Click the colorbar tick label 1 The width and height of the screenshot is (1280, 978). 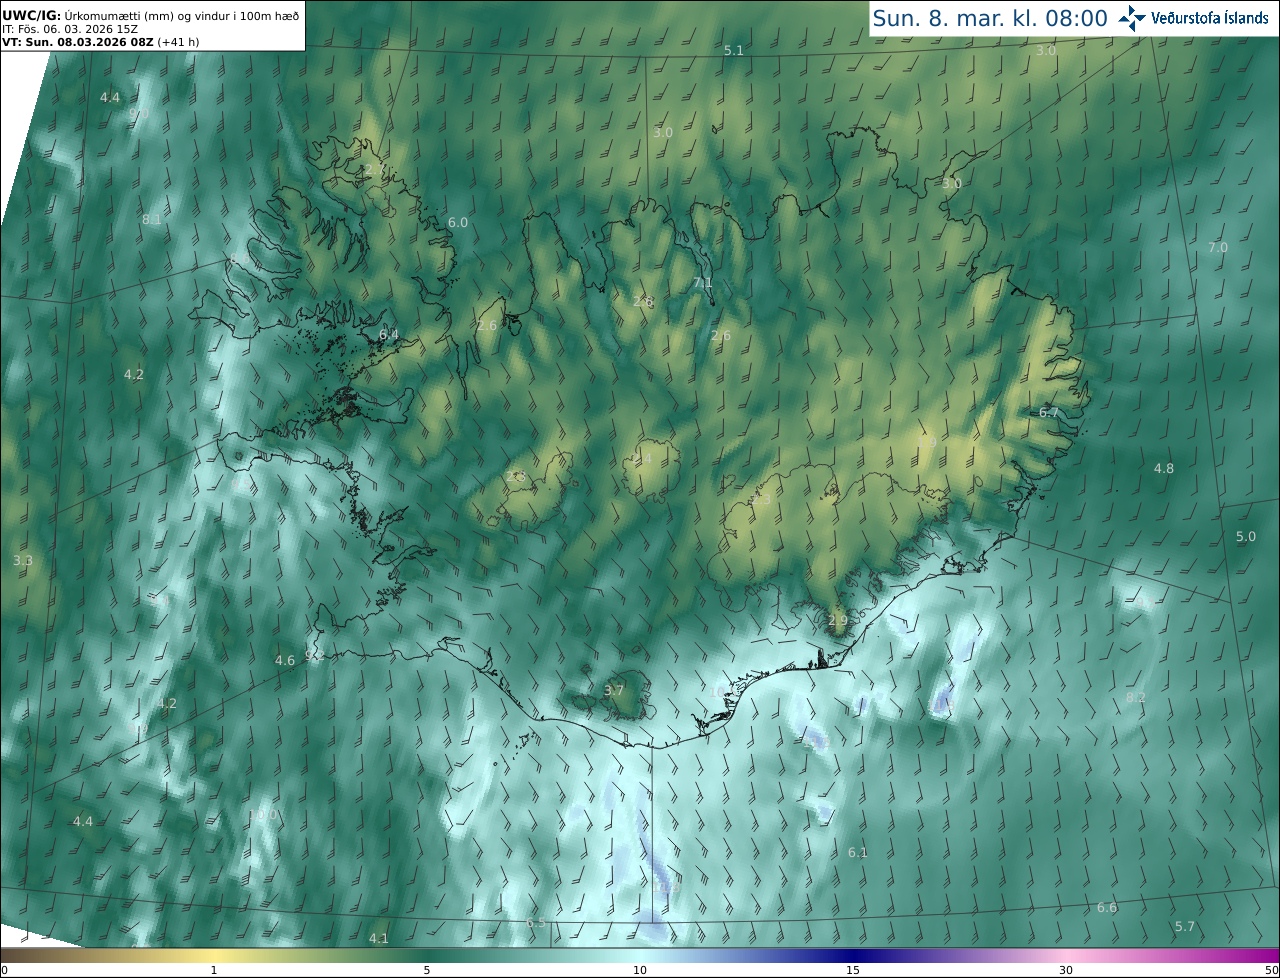pos(214,970)
